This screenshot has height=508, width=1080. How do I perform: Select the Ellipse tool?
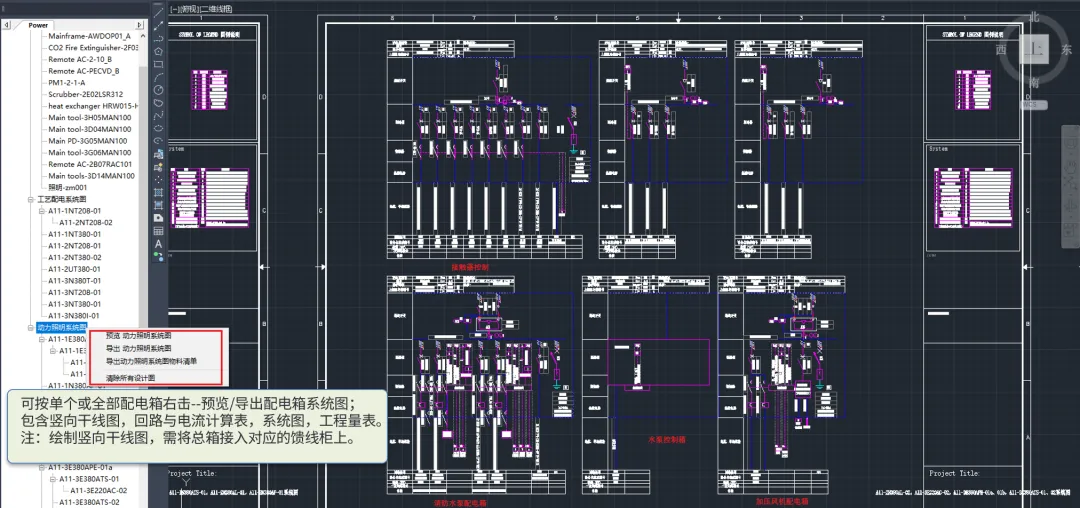(158, 128)
